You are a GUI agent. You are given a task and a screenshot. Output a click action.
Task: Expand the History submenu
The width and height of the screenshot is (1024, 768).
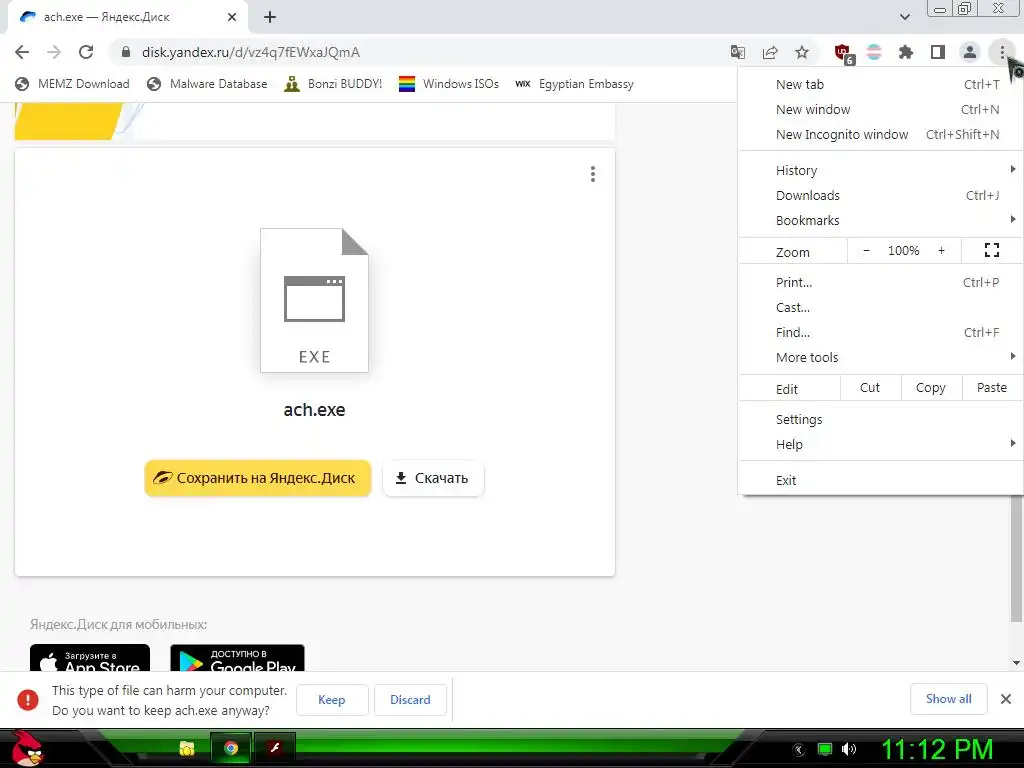(x=880, y=170)
